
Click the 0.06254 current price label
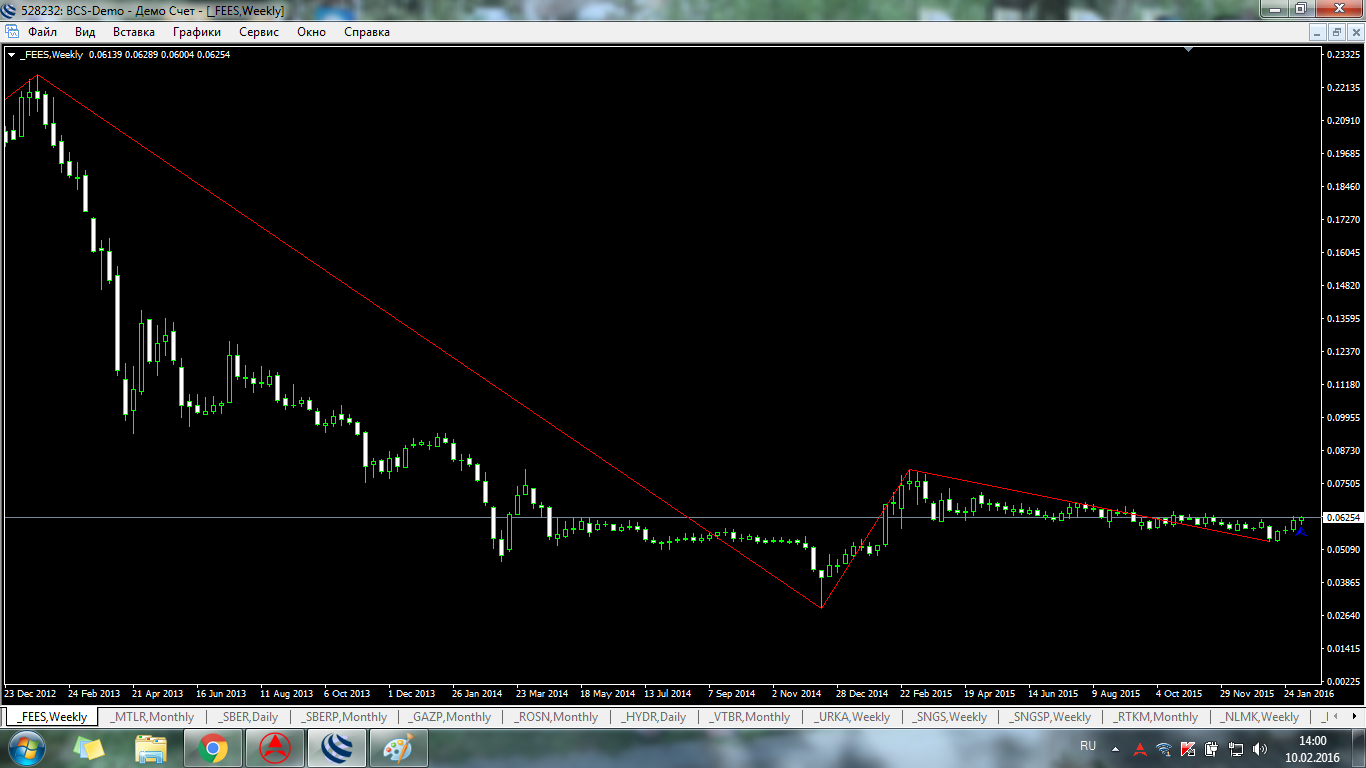point(1341,518)
